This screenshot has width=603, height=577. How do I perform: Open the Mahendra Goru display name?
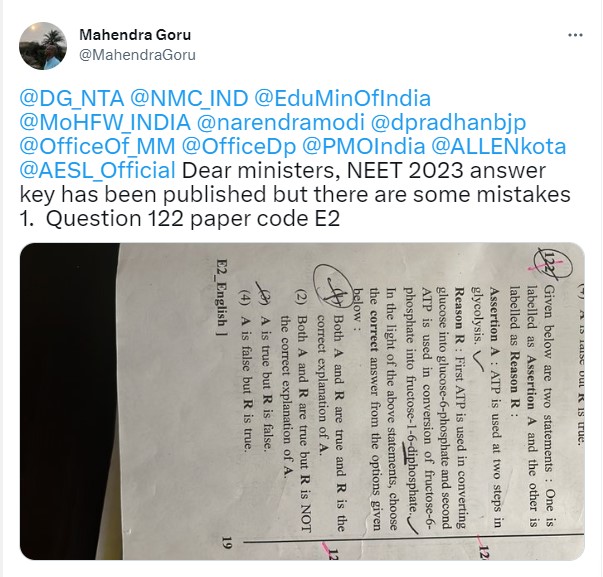tap(135, 35)
